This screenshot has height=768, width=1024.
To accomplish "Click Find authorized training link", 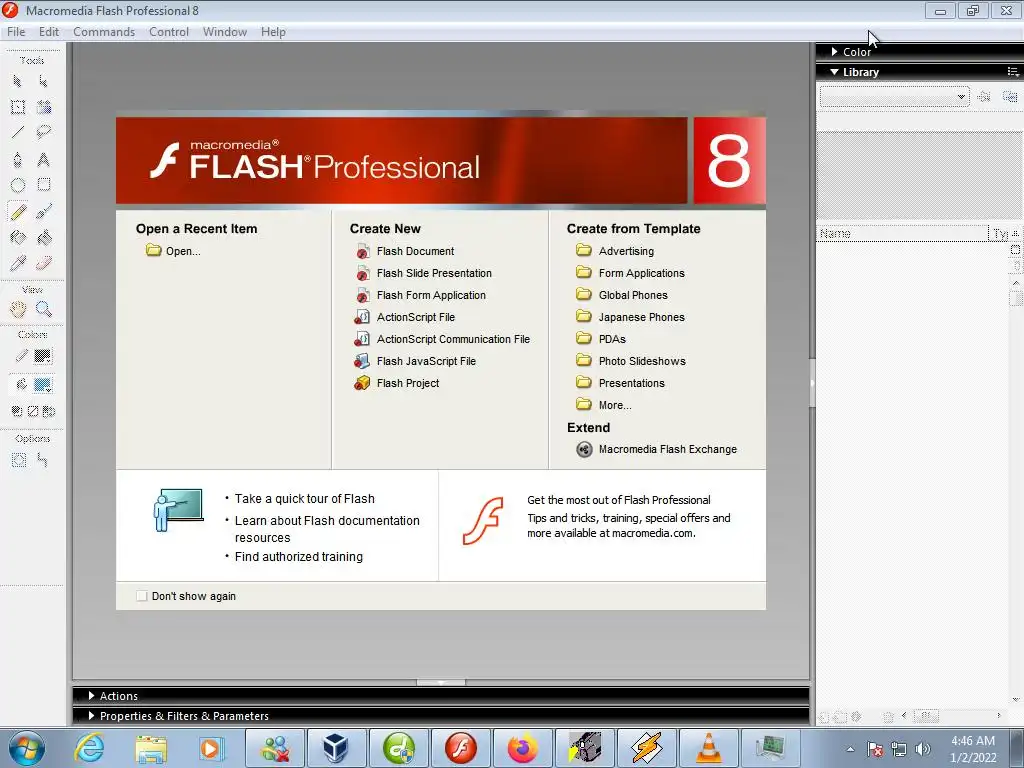I will [298, 556].
